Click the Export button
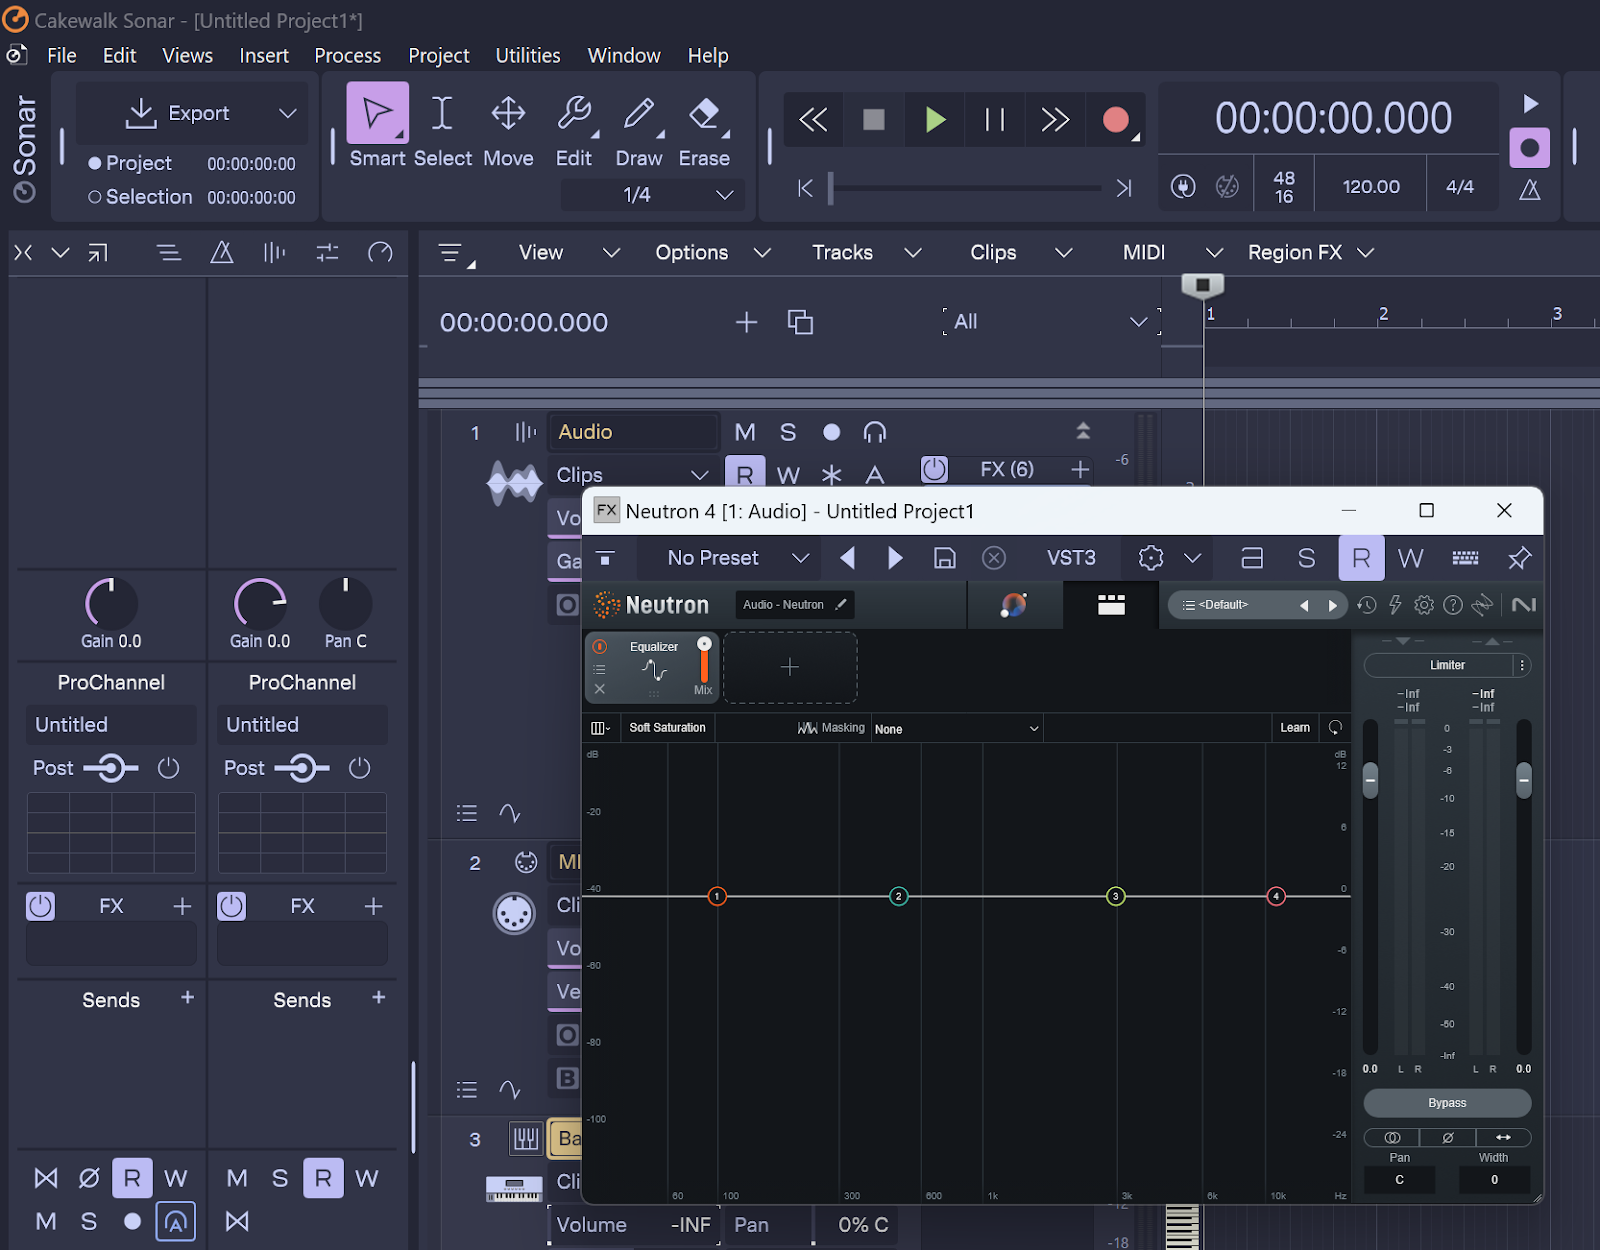 pos(178,113)
